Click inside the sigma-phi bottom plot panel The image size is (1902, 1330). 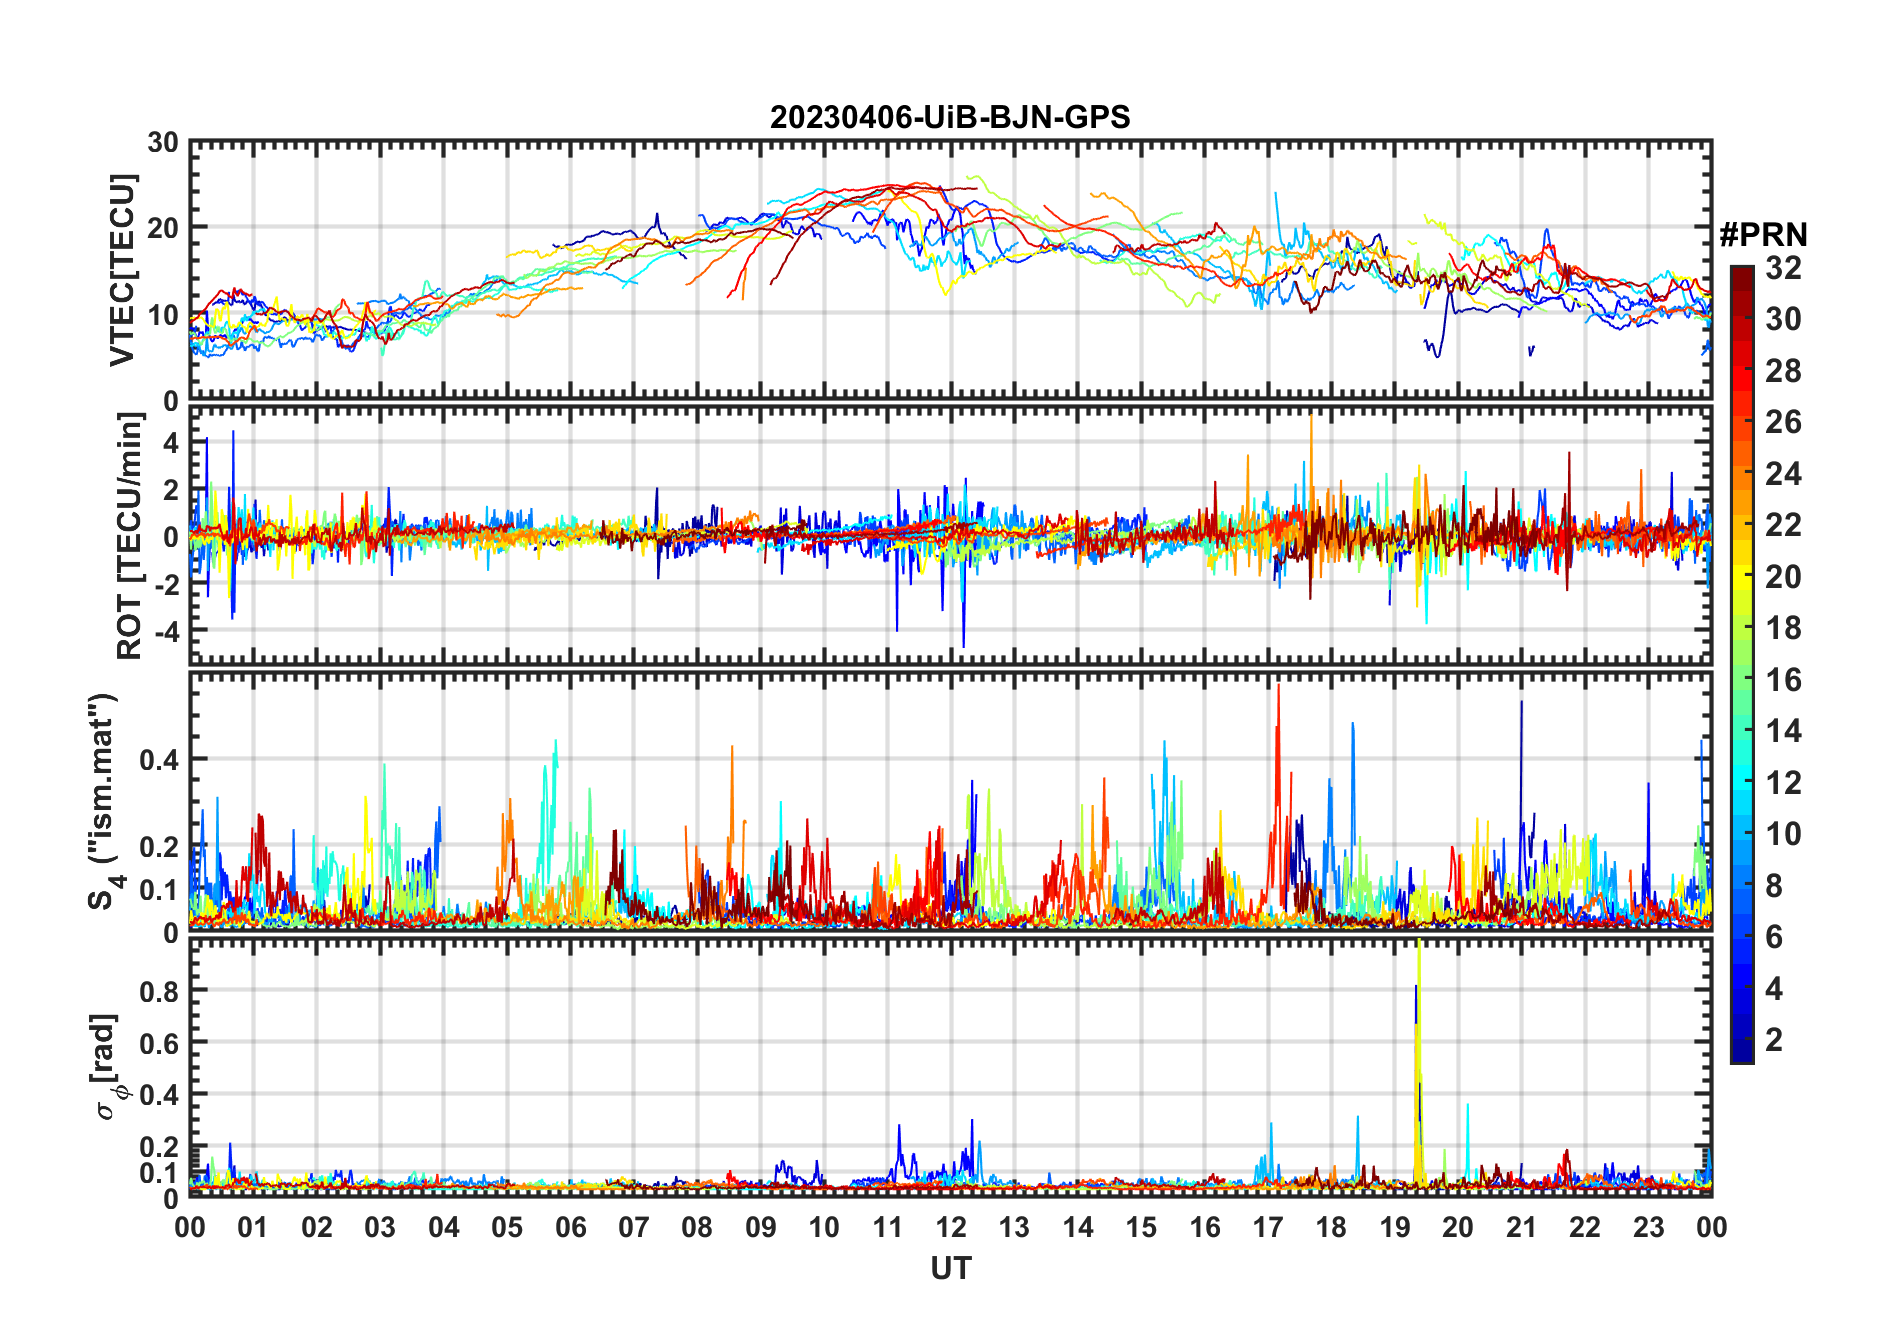[x=950, y=1067]
